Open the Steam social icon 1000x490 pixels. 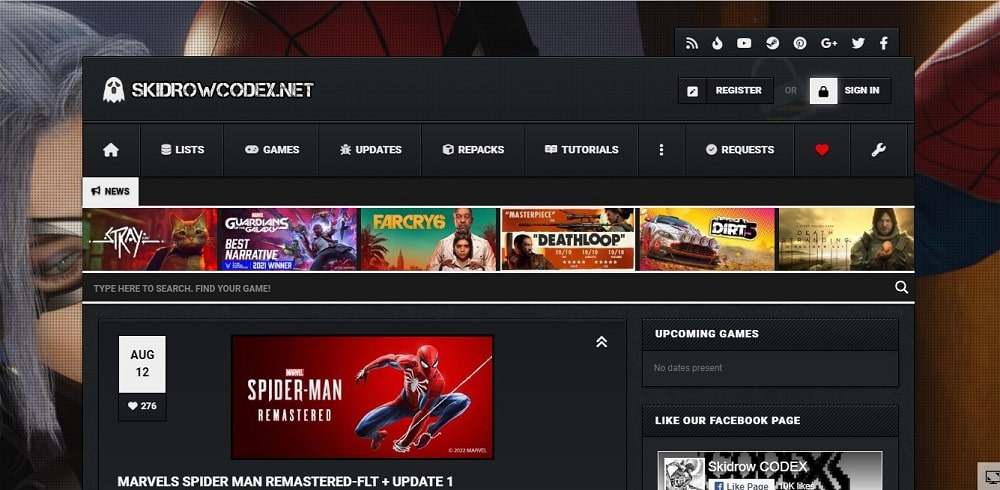coord(772,43)
